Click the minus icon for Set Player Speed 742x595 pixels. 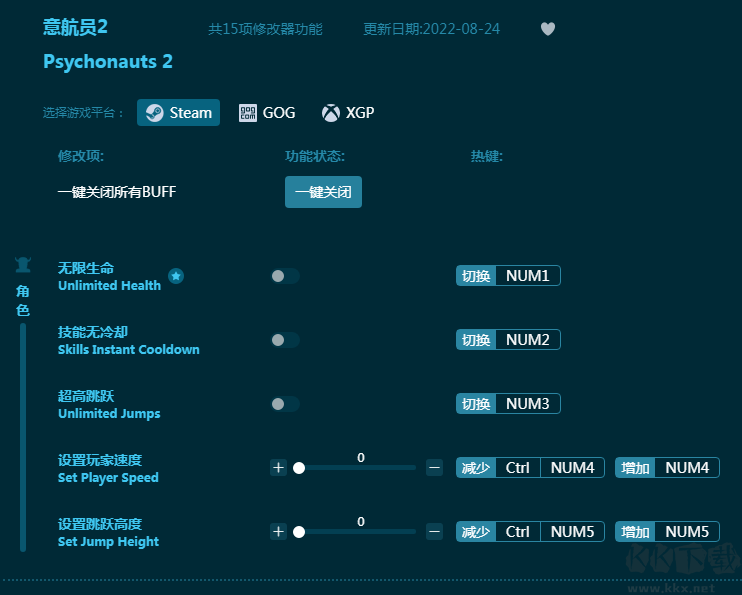[434, 467]
